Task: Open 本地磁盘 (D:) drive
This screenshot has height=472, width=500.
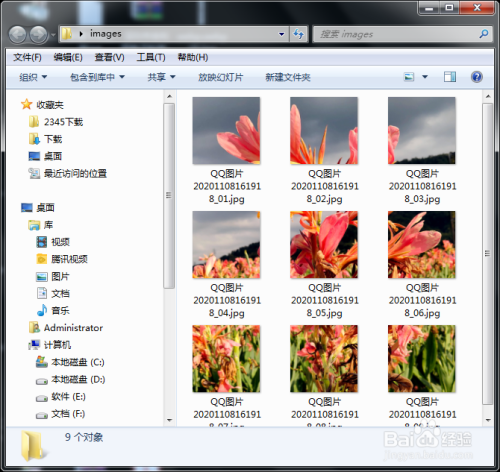Action: 70,379
